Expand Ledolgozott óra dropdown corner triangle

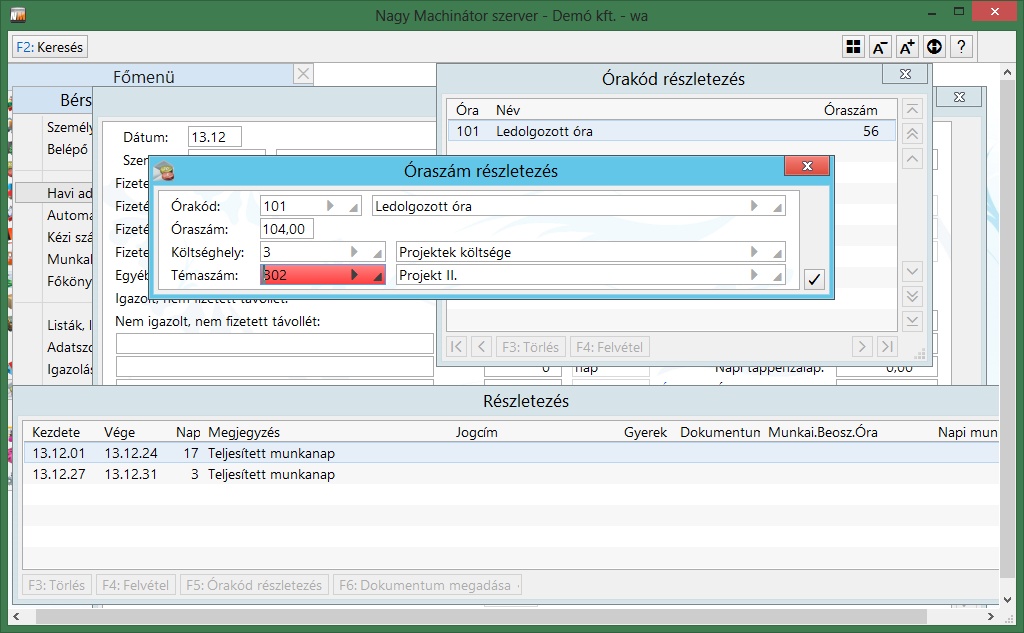pos(777,208)
